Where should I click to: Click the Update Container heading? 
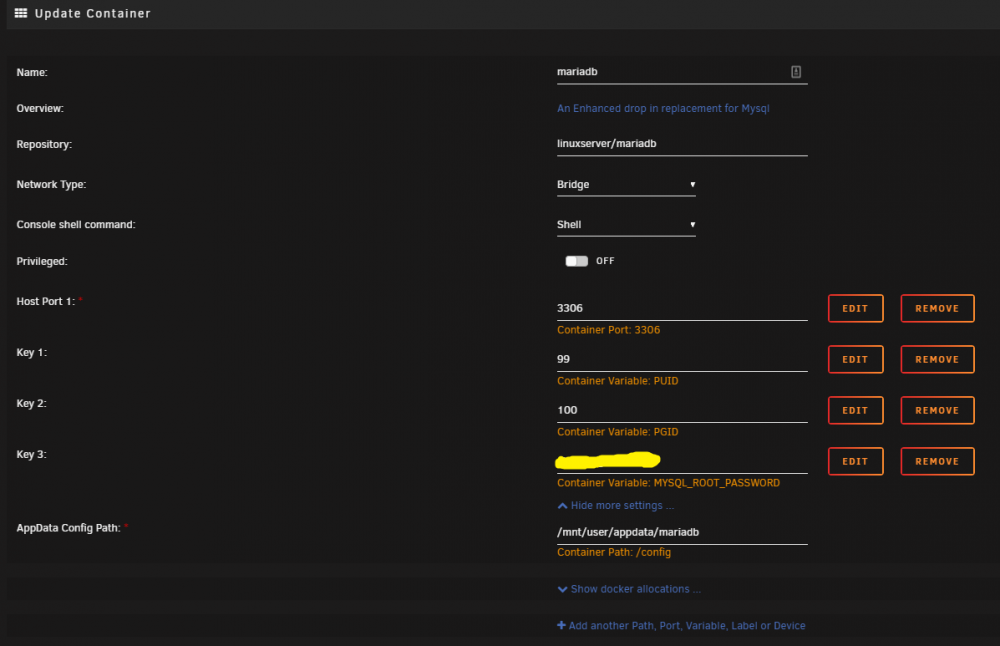[x=92, y=13]
